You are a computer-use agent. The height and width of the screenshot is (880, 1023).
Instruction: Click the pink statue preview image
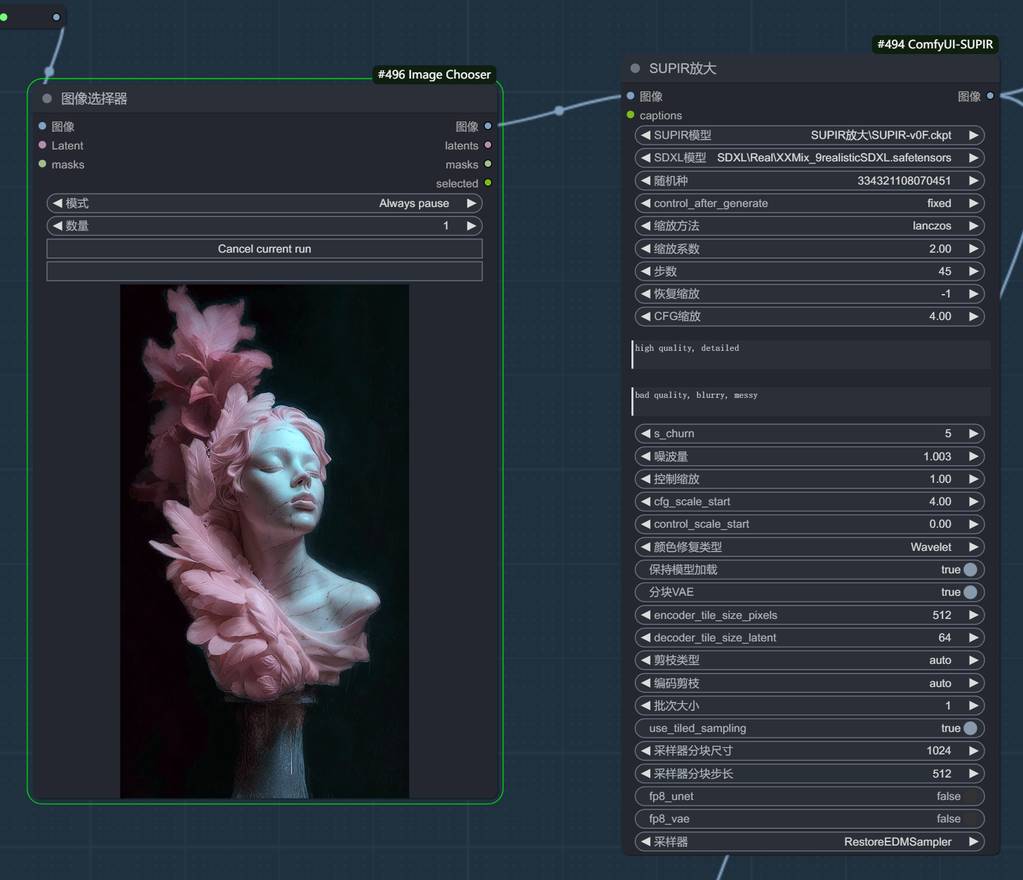point(264,541)
